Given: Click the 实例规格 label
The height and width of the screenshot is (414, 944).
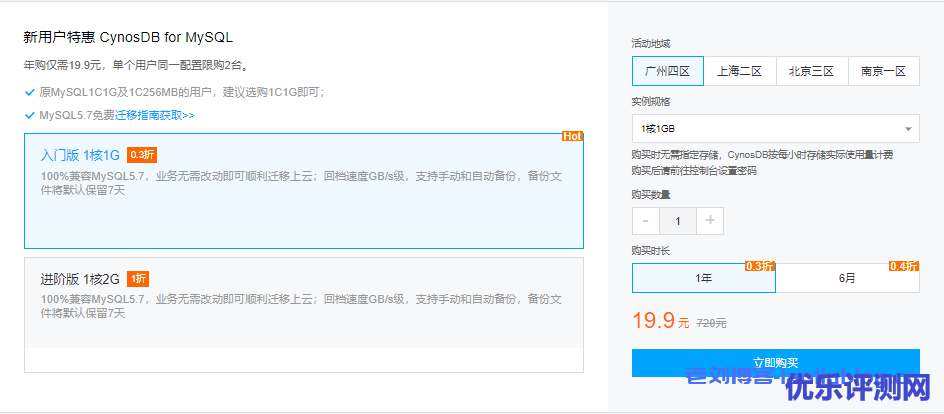Looking at the screenshot, I should click(651, 102).
